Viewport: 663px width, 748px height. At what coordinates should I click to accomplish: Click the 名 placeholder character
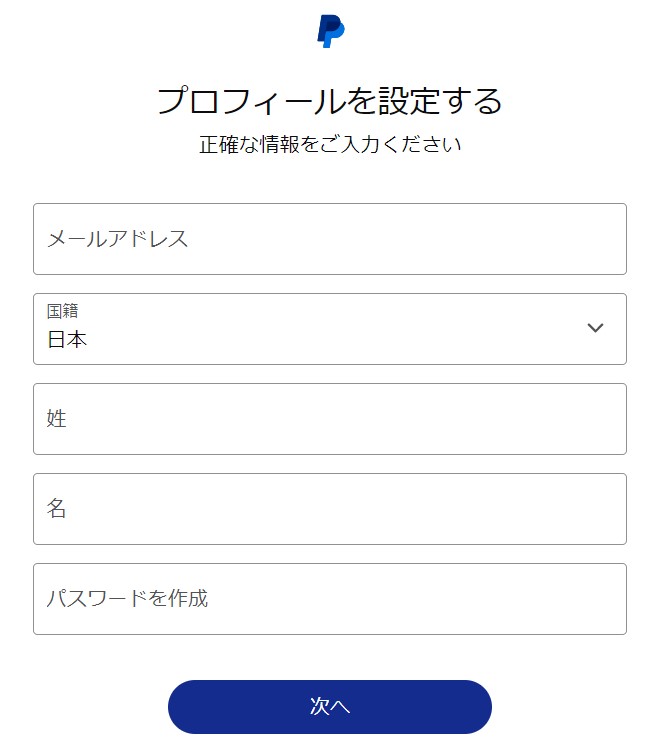click(x=57, y=509)
